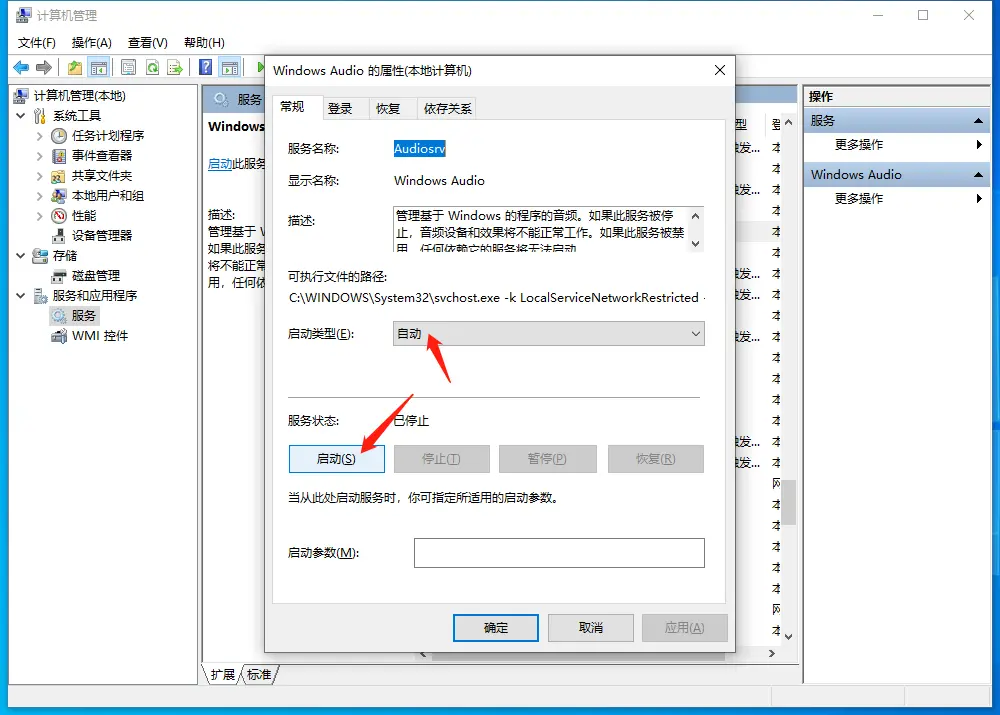Click the blue Help question mark icon
Screen dimensions: 1000x715
(x=205, y=67)
